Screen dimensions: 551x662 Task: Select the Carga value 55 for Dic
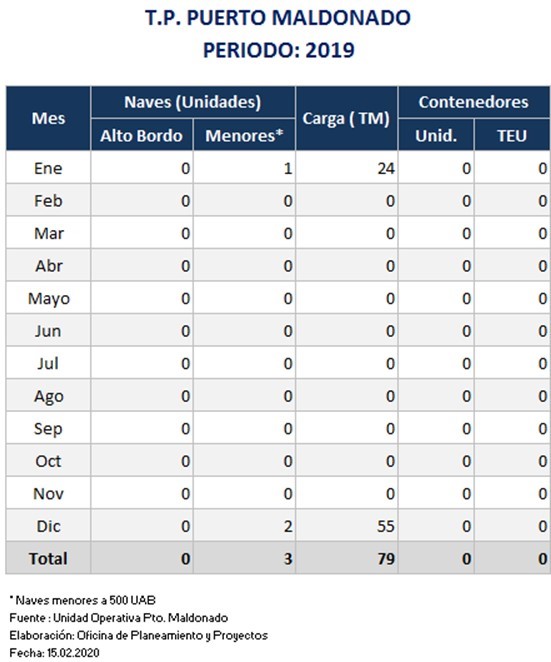[386, 526]
